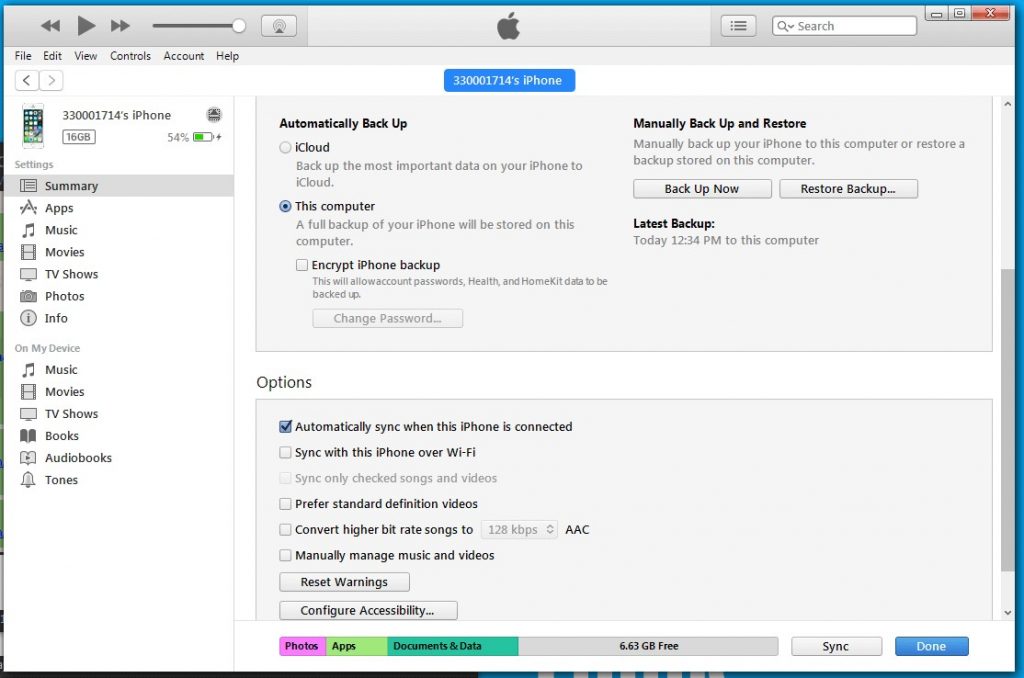Viewport: 1024px width, 678px height.
Task: Open the Books icon on device
Action: click(28, 436)
